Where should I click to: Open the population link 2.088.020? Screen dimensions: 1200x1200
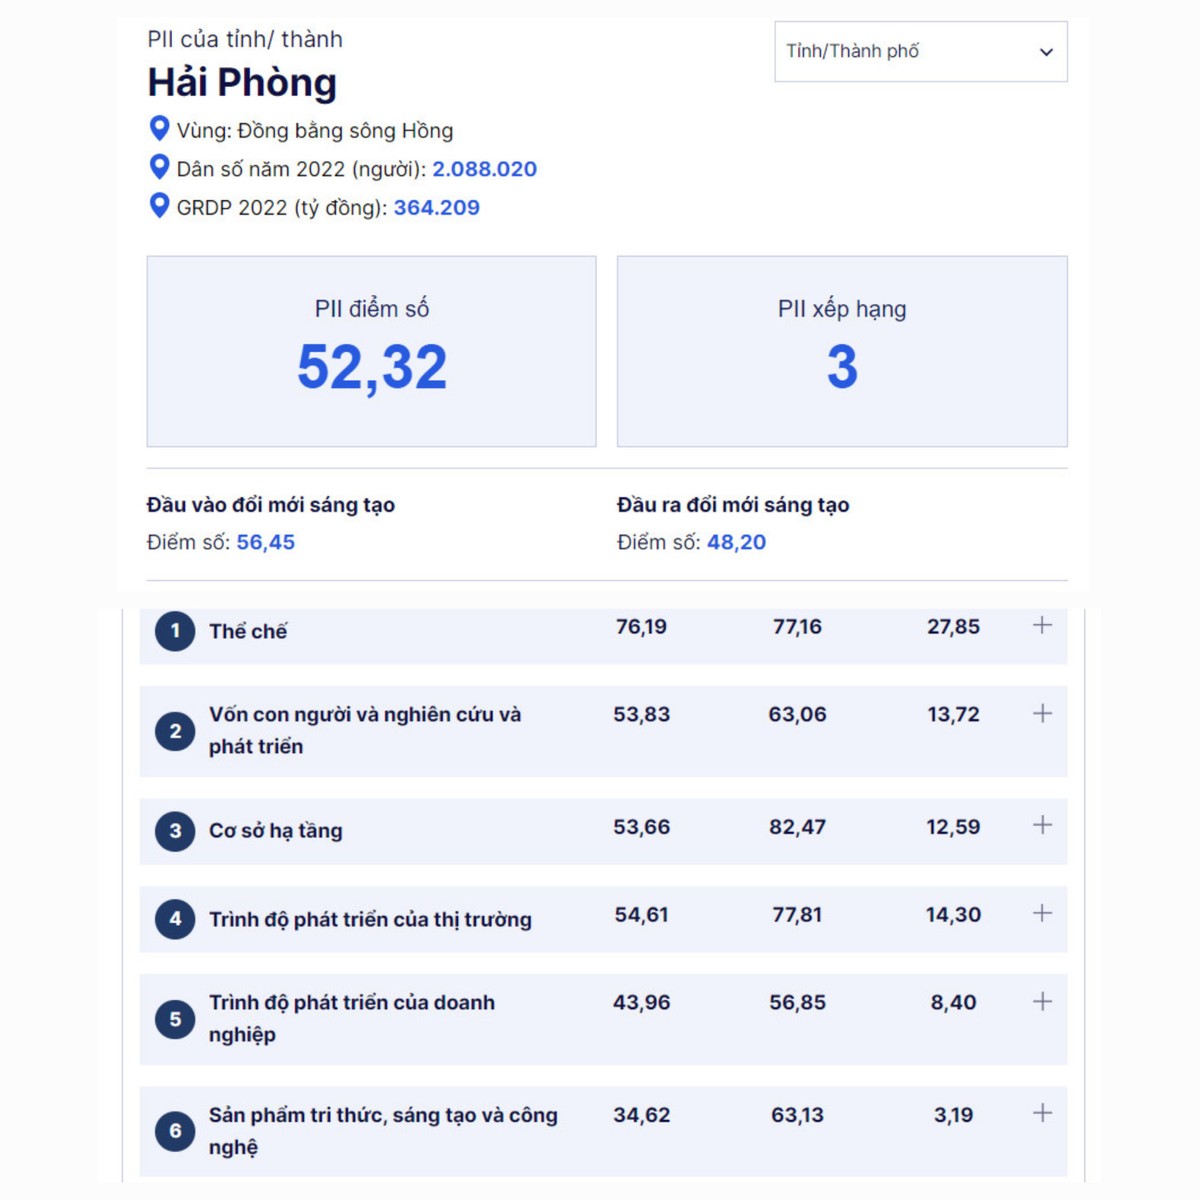pyautogui.click(x=485, y=169)
